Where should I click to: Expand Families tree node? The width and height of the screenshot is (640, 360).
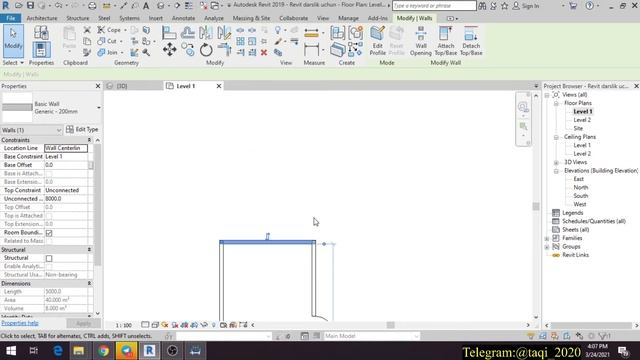tap(547, 238)
